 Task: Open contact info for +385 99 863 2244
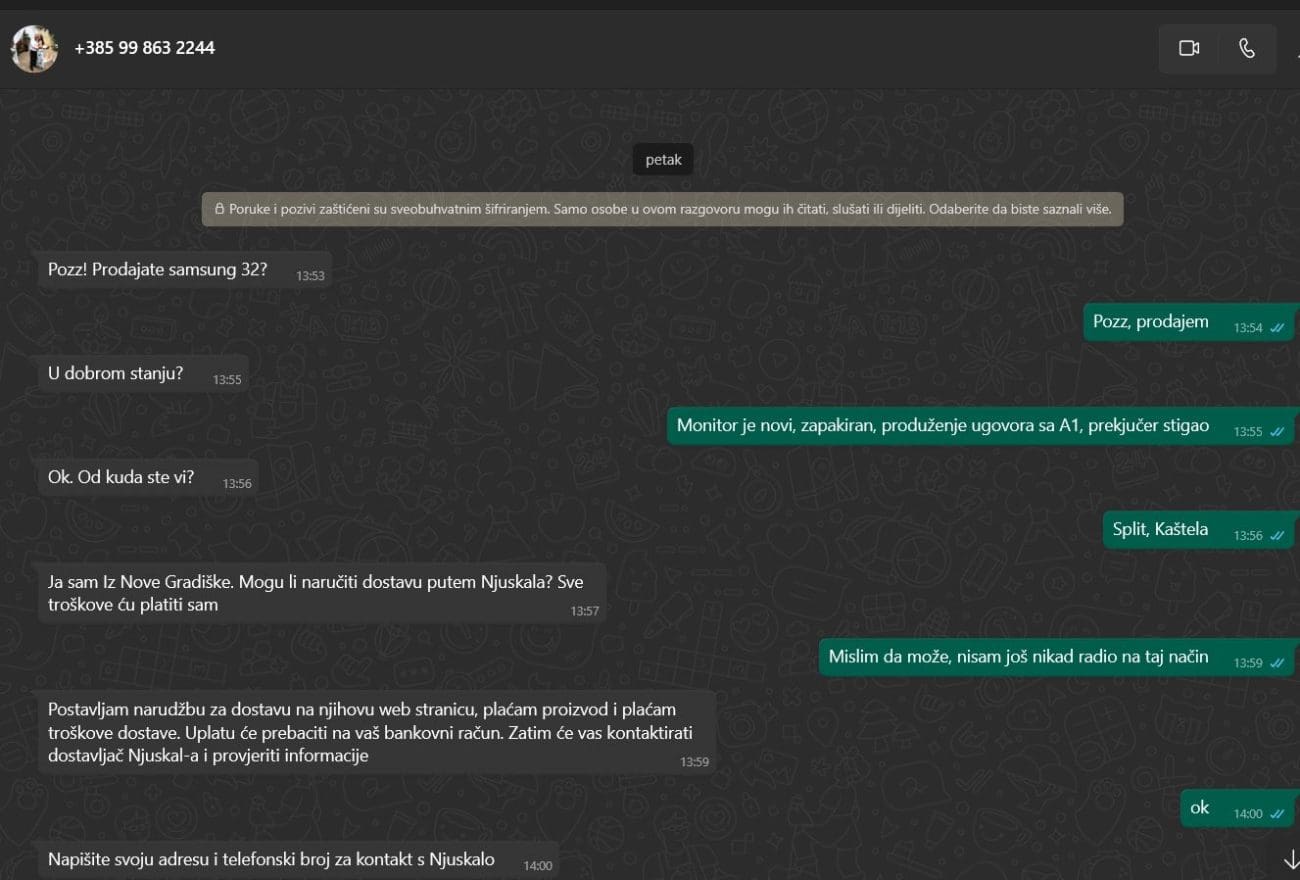click(144, 48)
